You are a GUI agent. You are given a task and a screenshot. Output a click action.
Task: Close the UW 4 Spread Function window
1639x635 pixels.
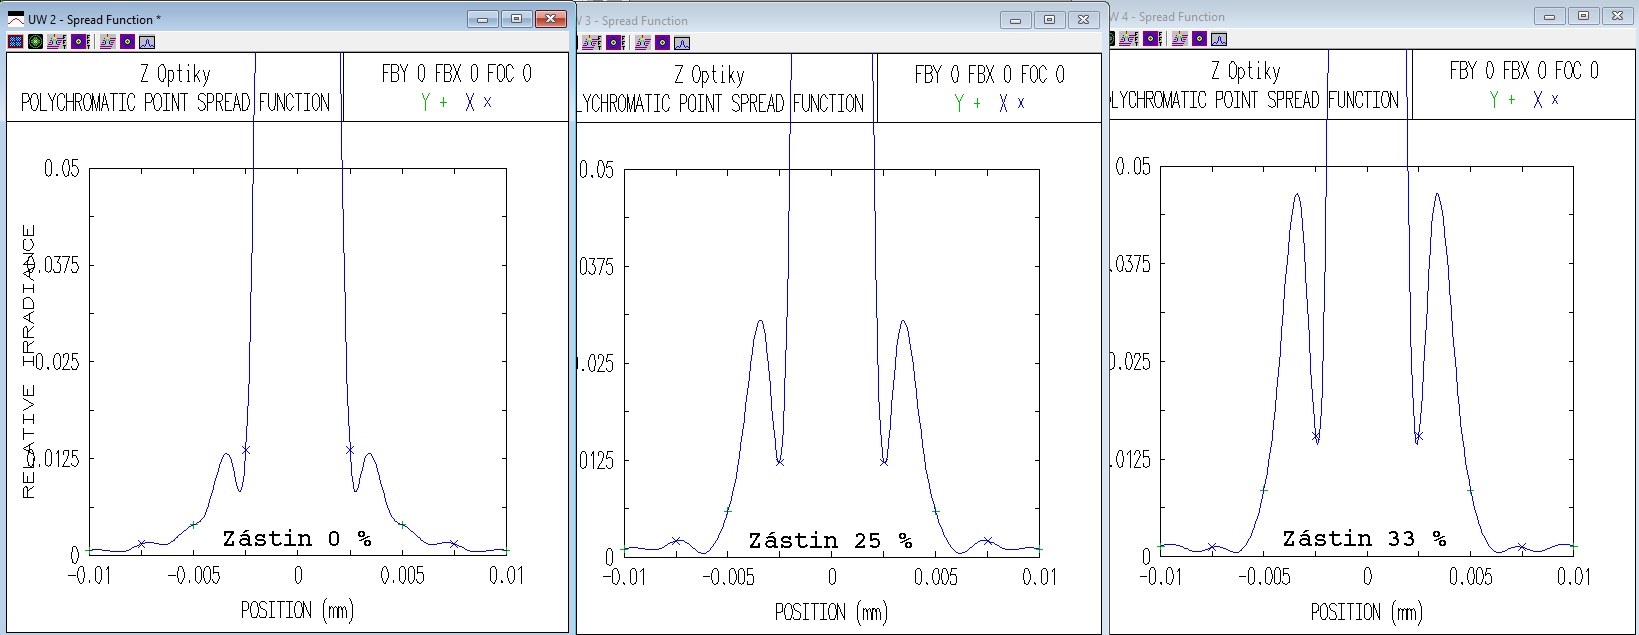point(1617,16)
